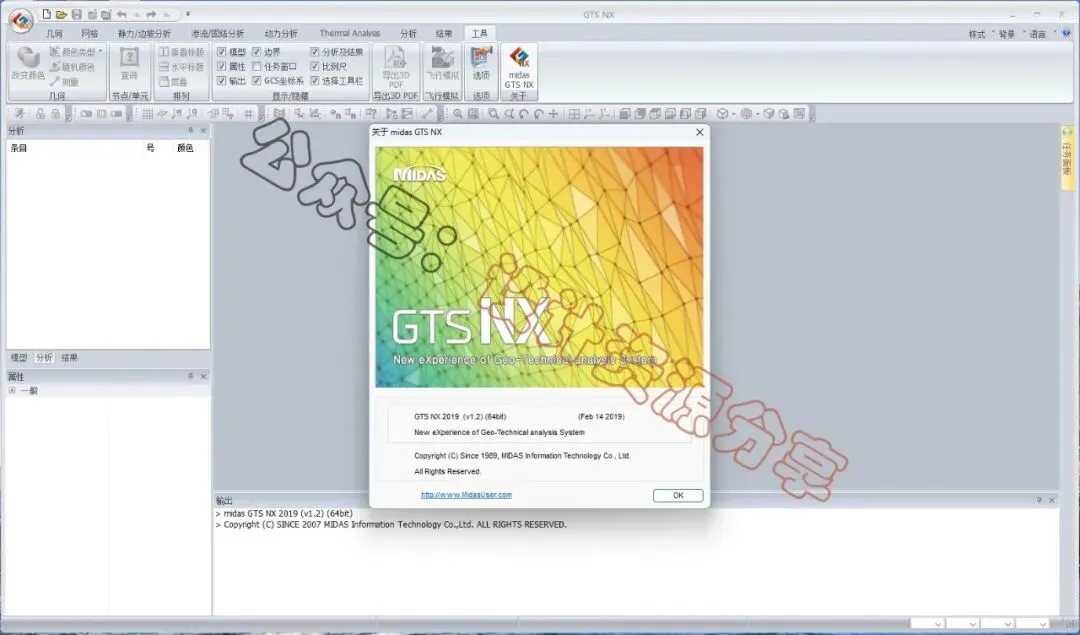This screenshot has width=1080, height=635.
Task: Click the 颜色 column header in 分析 panel
Action: (x=185, y=148)
